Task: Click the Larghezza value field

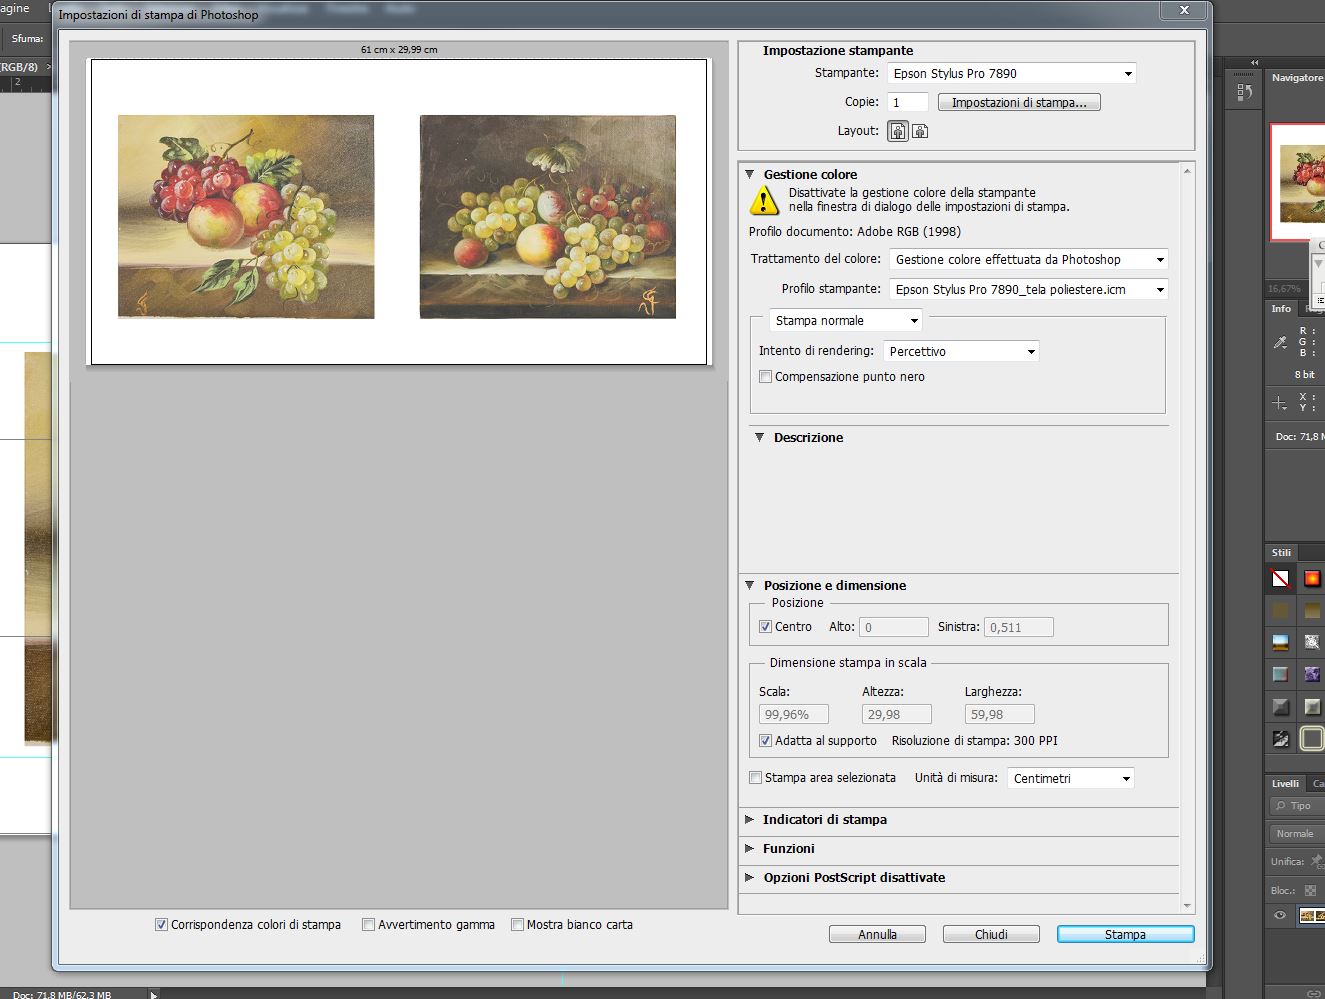Action: (1000, 715)
